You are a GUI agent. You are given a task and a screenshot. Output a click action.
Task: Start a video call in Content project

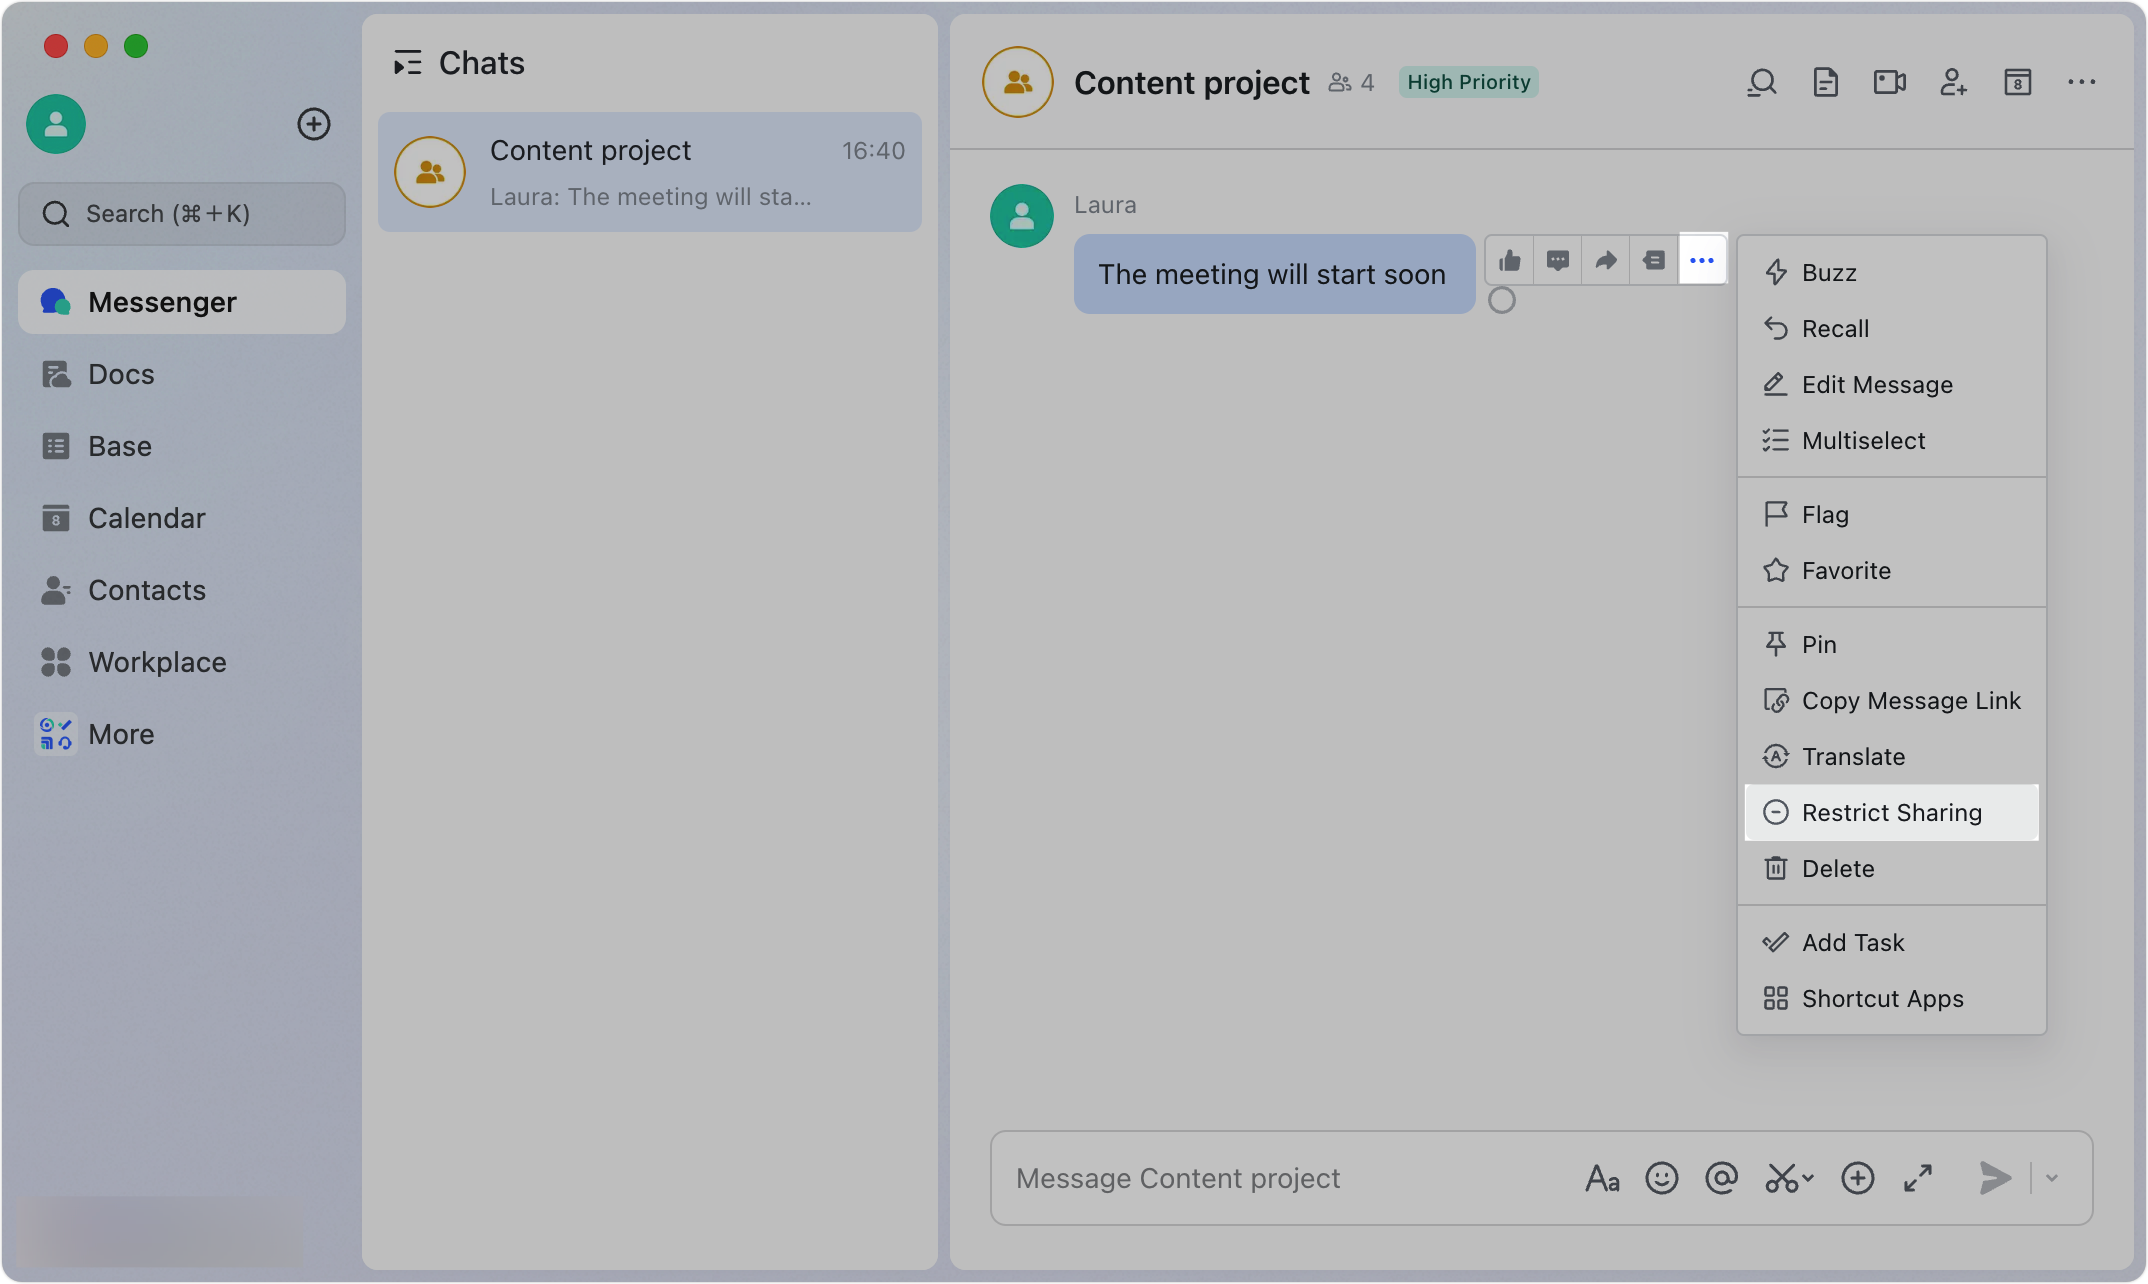1889,82
